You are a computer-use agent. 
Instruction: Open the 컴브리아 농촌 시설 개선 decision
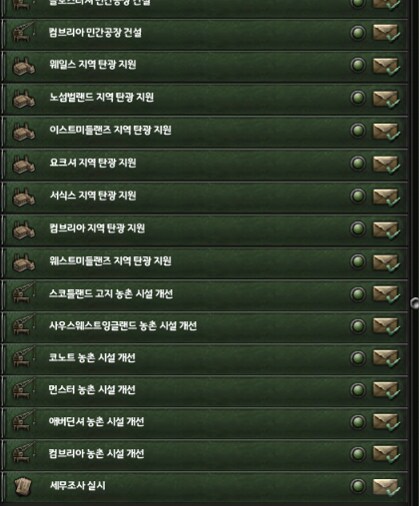(205, 454)
